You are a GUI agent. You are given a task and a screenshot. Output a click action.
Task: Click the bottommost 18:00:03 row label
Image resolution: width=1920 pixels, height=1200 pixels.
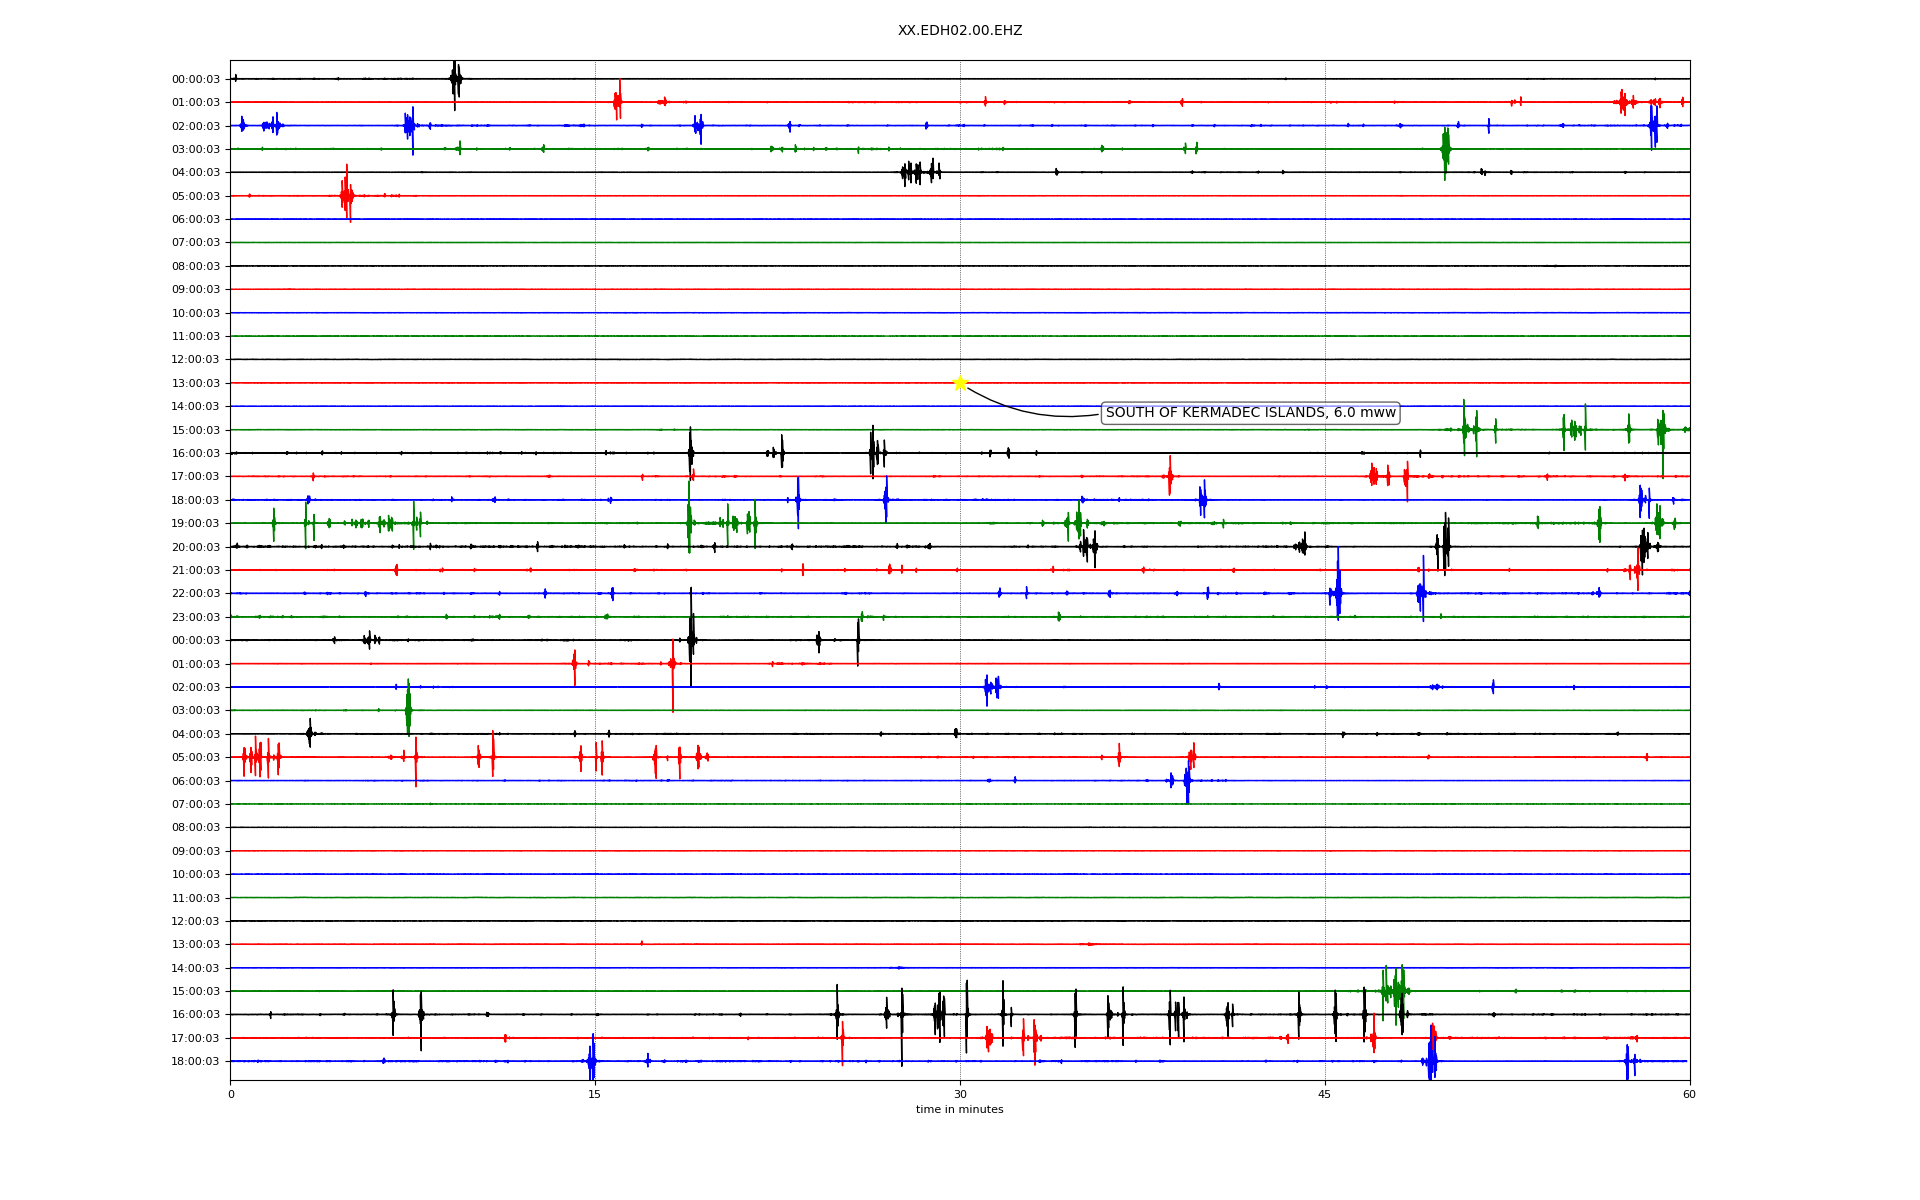[x=195, y=1061]
